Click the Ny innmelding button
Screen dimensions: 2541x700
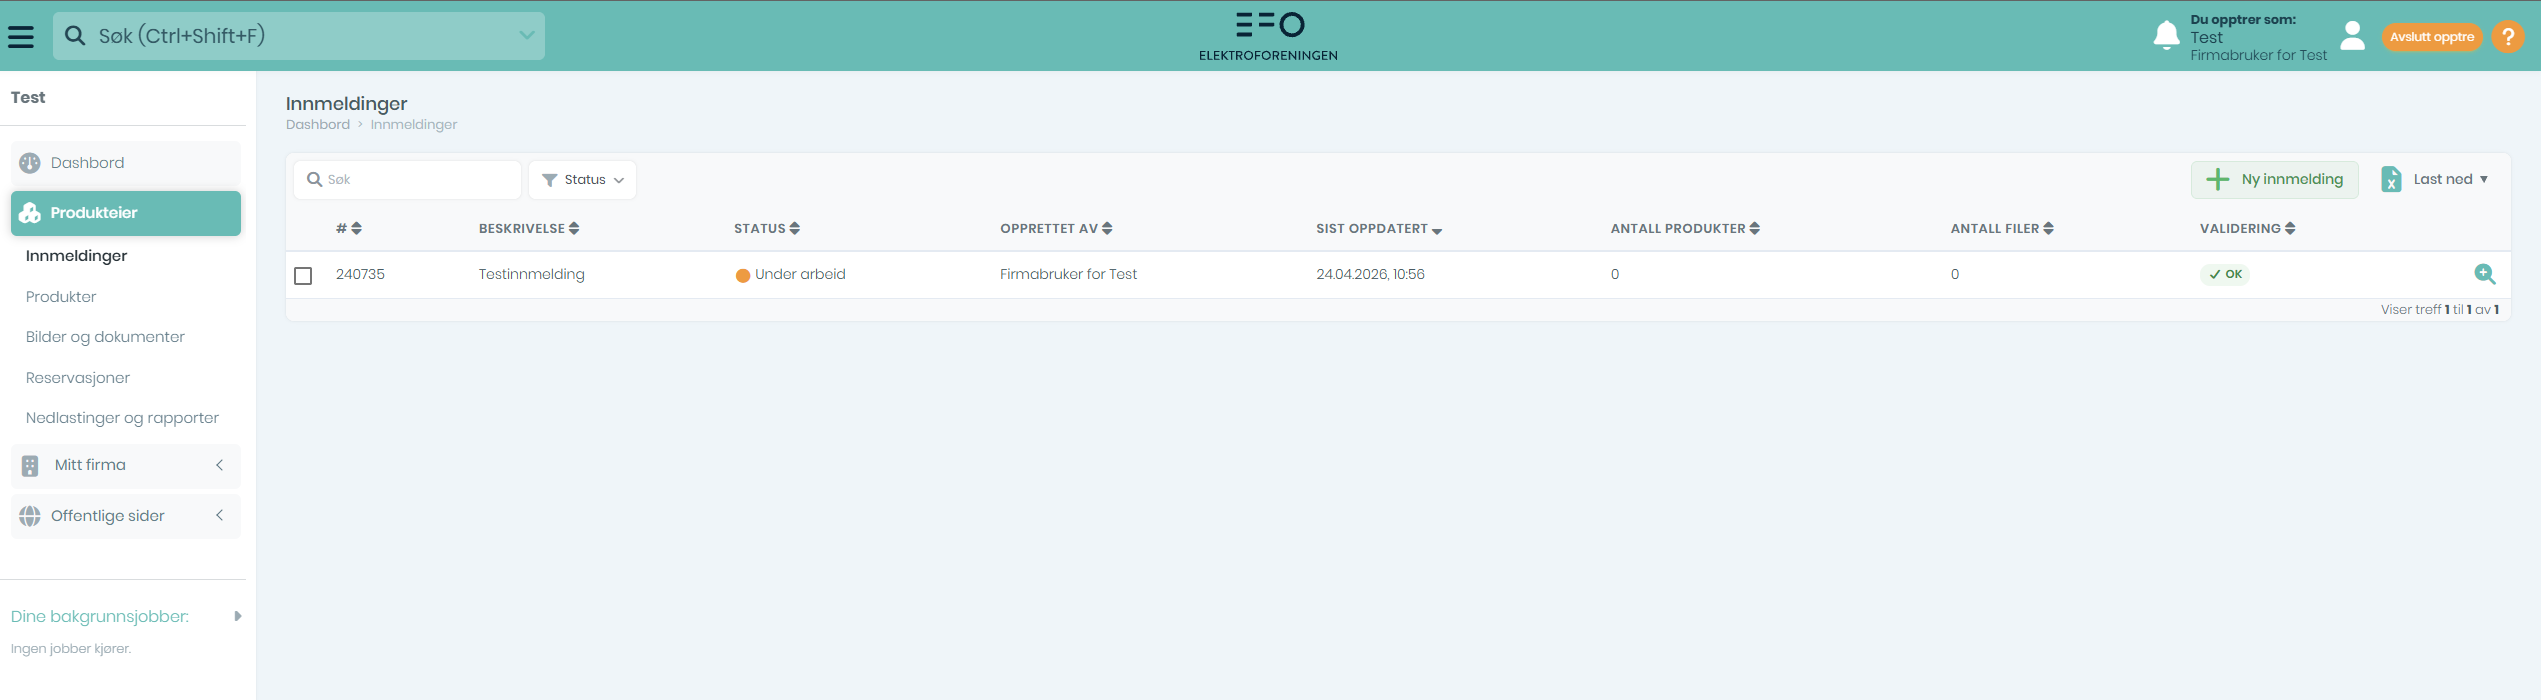[2274, 180]
